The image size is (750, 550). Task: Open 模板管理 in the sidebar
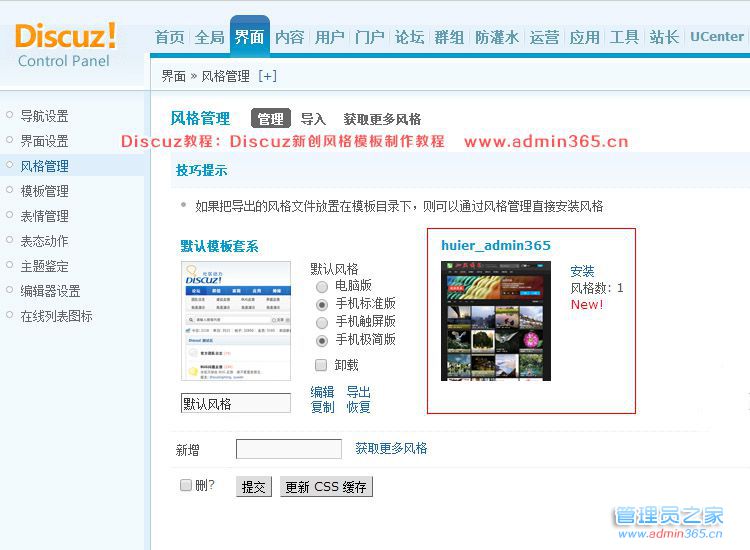(x=44, y=191)
